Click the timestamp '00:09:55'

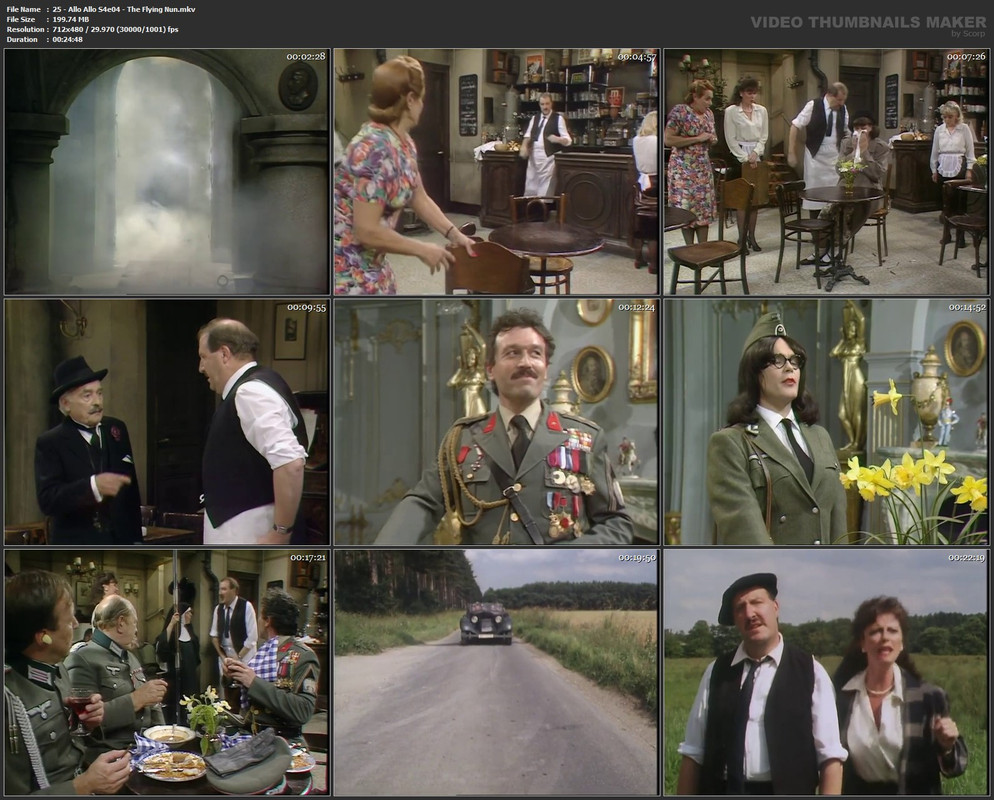[306, 307]
